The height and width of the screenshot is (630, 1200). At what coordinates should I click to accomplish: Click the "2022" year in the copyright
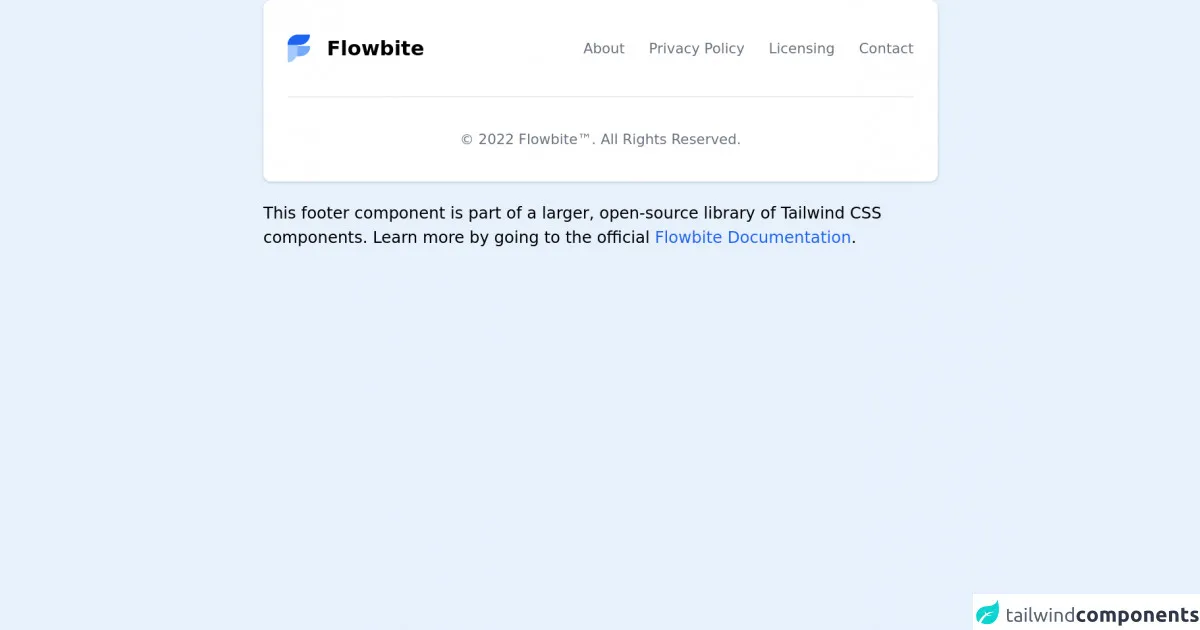click(496, 139)
